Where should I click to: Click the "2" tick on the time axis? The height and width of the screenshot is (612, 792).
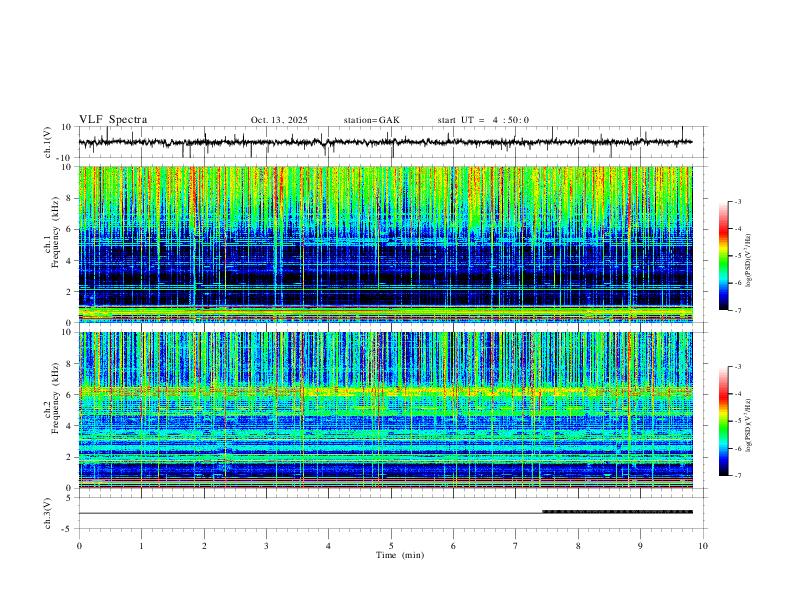tap(204, 546)
